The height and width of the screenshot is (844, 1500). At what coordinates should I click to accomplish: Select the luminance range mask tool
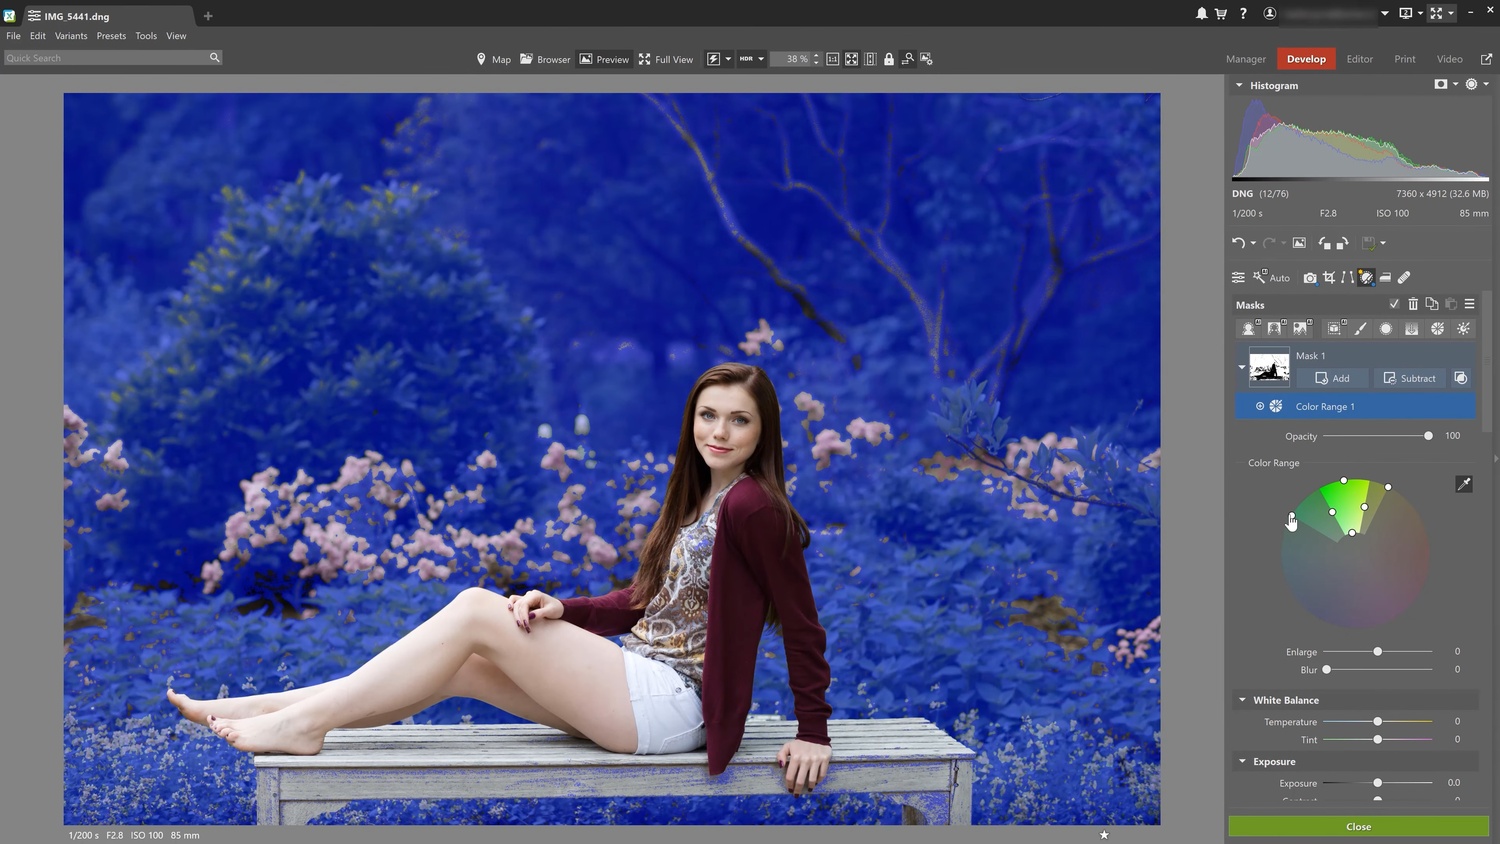(x=1464, y=328)
